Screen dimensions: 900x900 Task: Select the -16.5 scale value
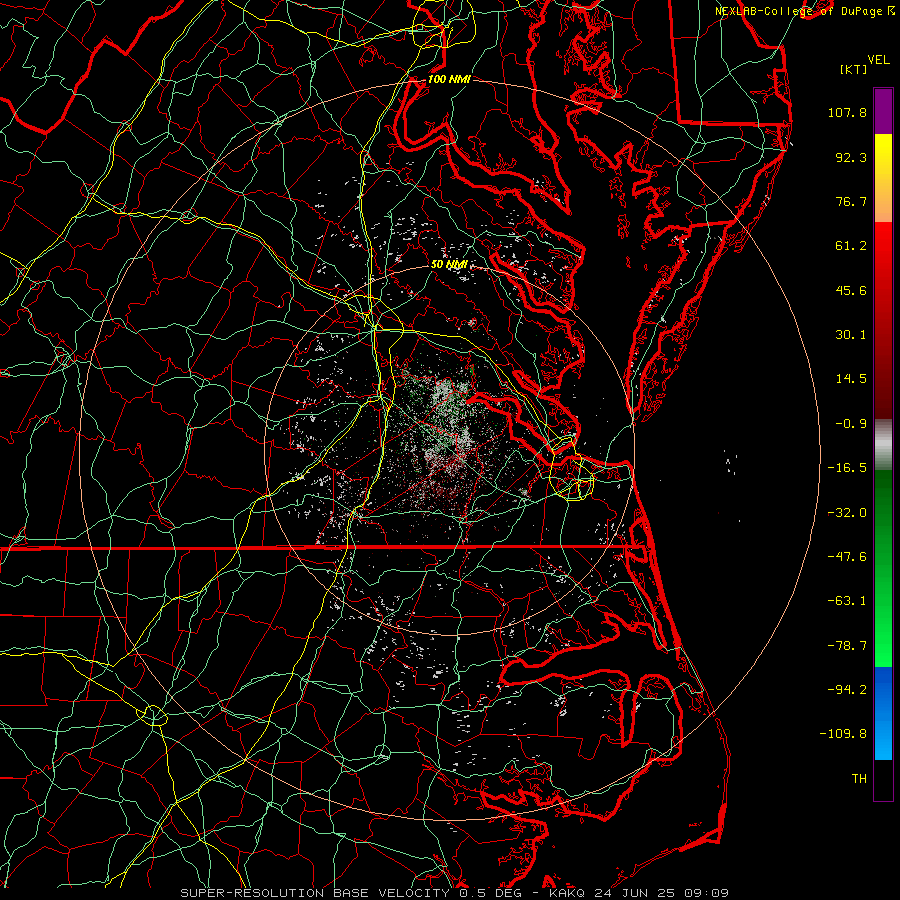pyautogui.click(x=847, y=468)
